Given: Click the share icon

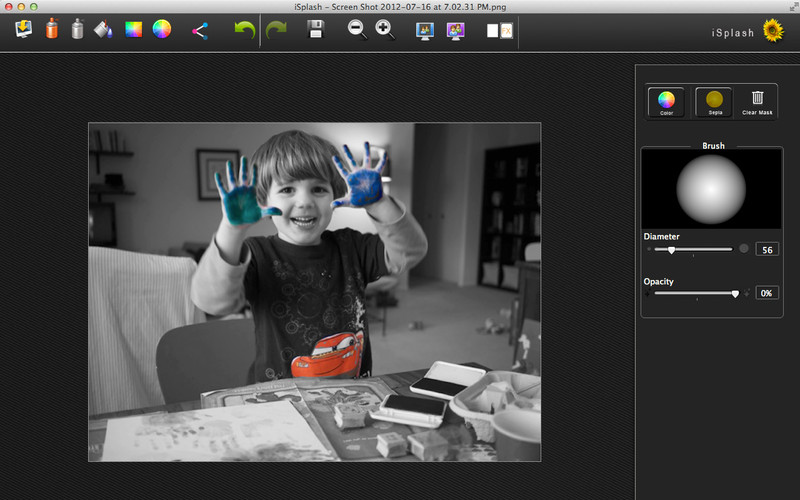Looking at the screenshot, I should click(x=199, y=31).
